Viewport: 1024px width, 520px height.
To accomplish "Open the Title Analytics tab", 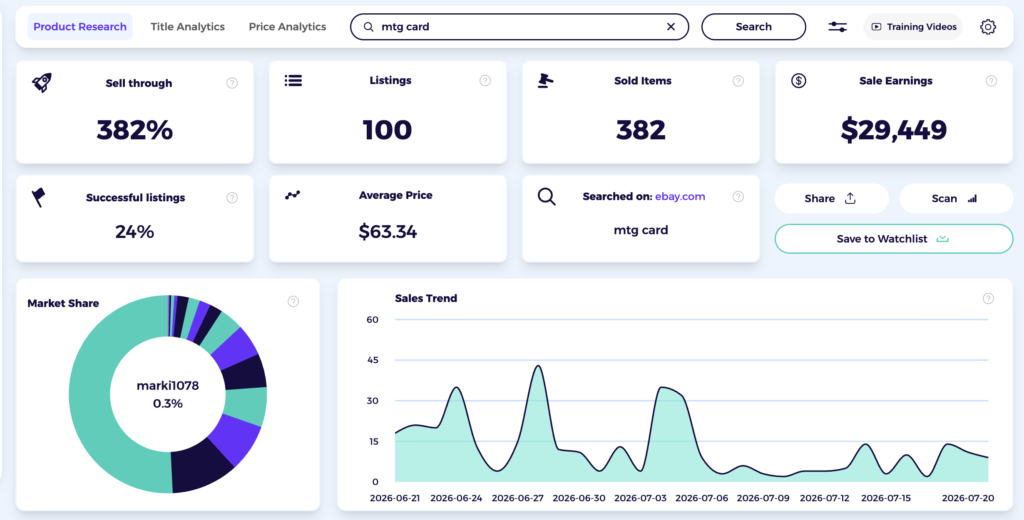I will pyautogui.click(x=187, y=27).
